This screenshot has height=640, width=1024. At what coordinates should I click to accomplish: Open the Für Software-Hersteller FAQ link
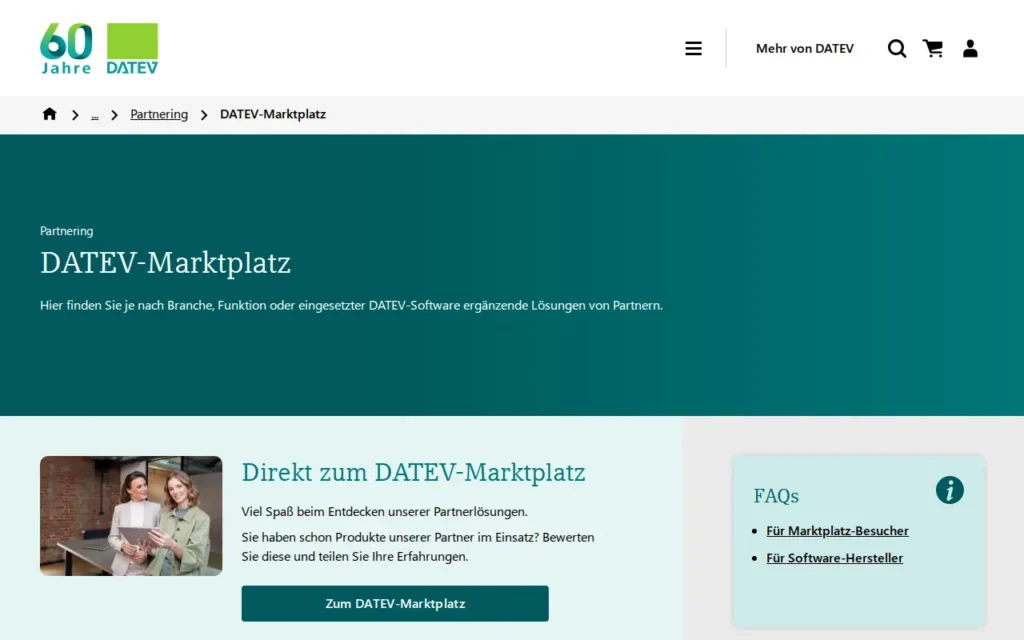835,558
